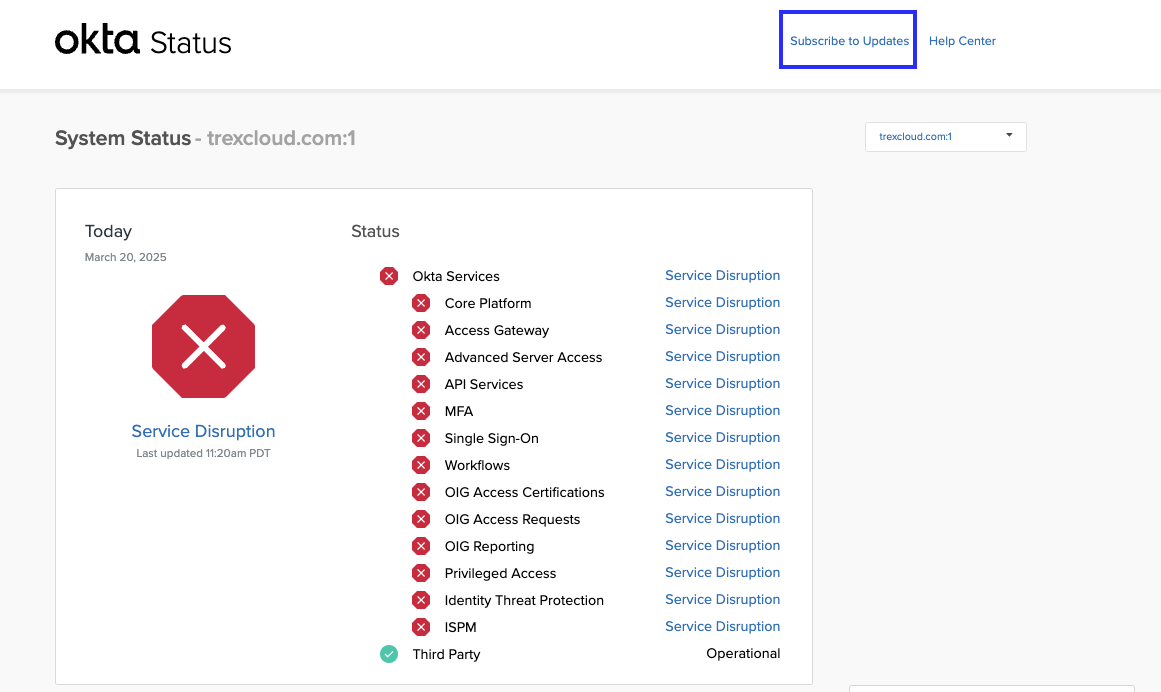Viewport: 1161px width, 692px height.
Task: Click the Status column heading
Action: tap(375, 232)
